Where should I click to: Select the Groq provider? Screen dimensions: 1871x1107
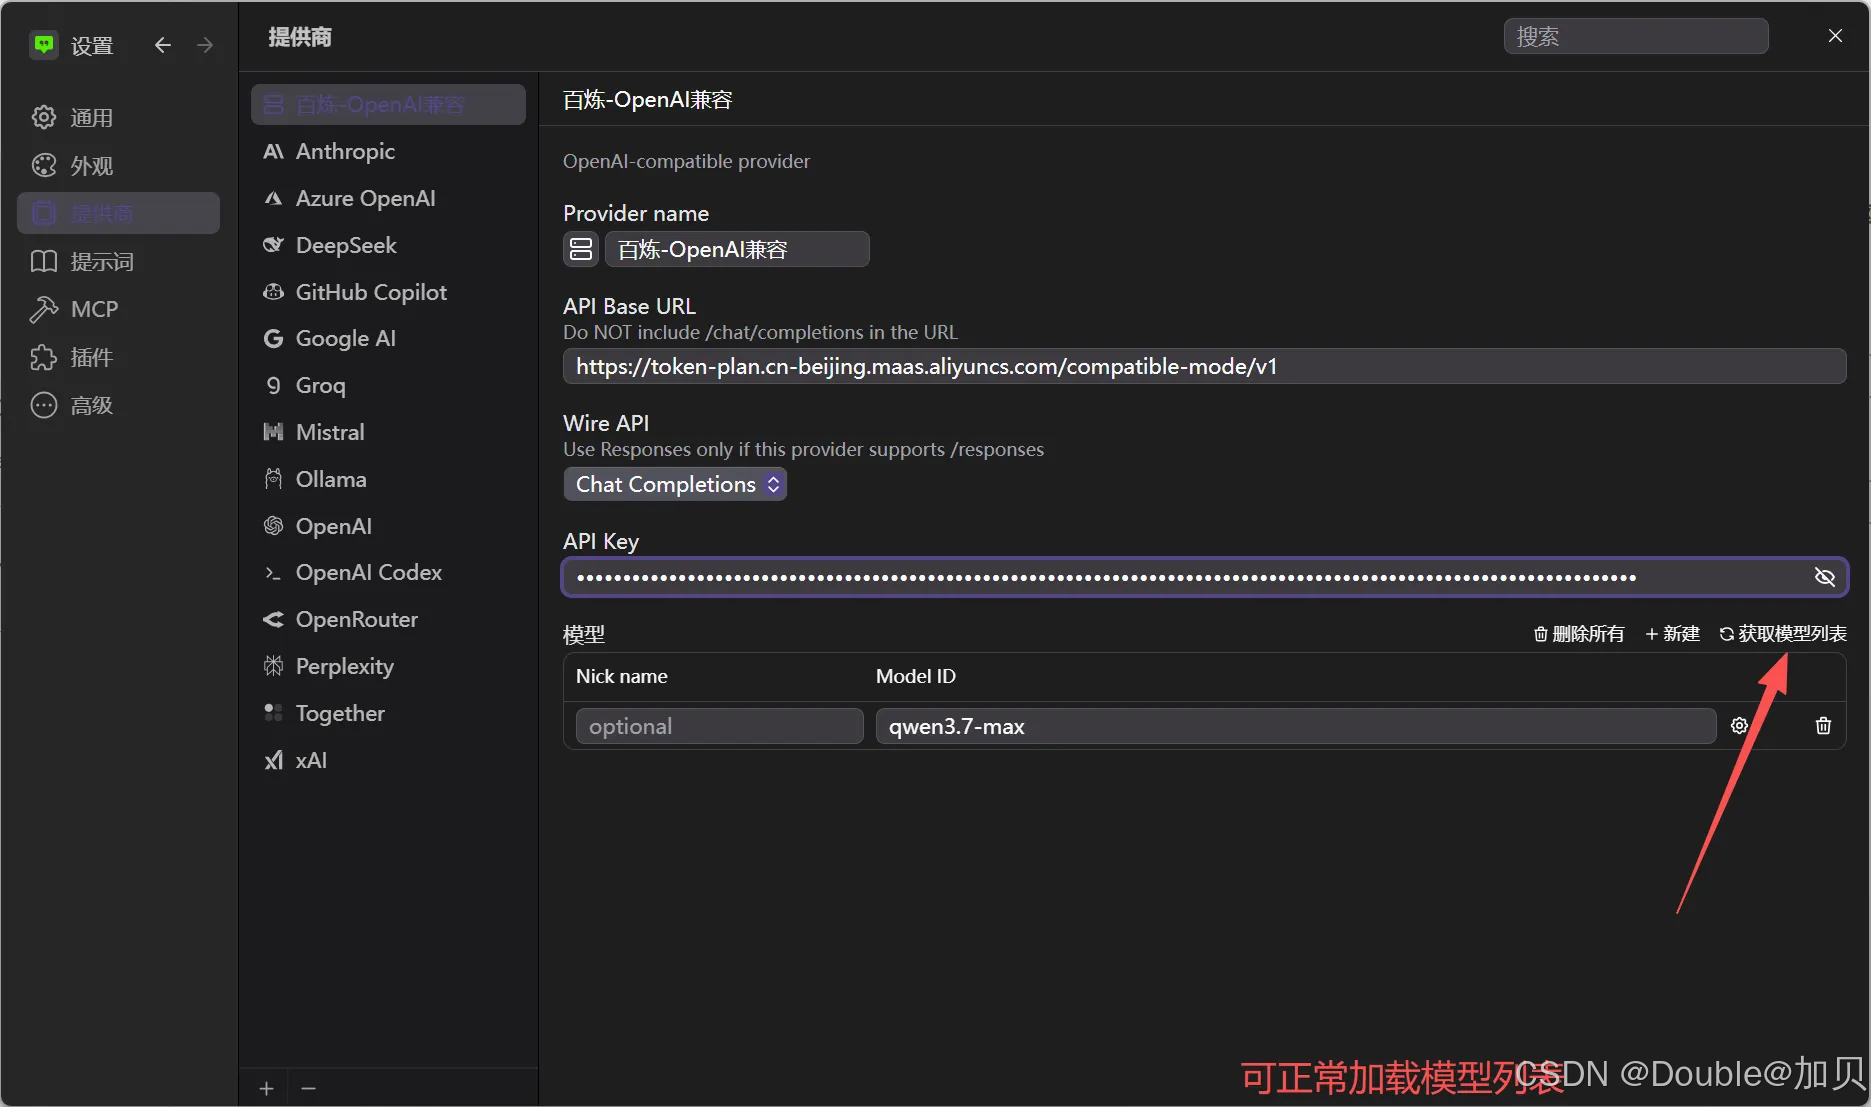[388, 385]
